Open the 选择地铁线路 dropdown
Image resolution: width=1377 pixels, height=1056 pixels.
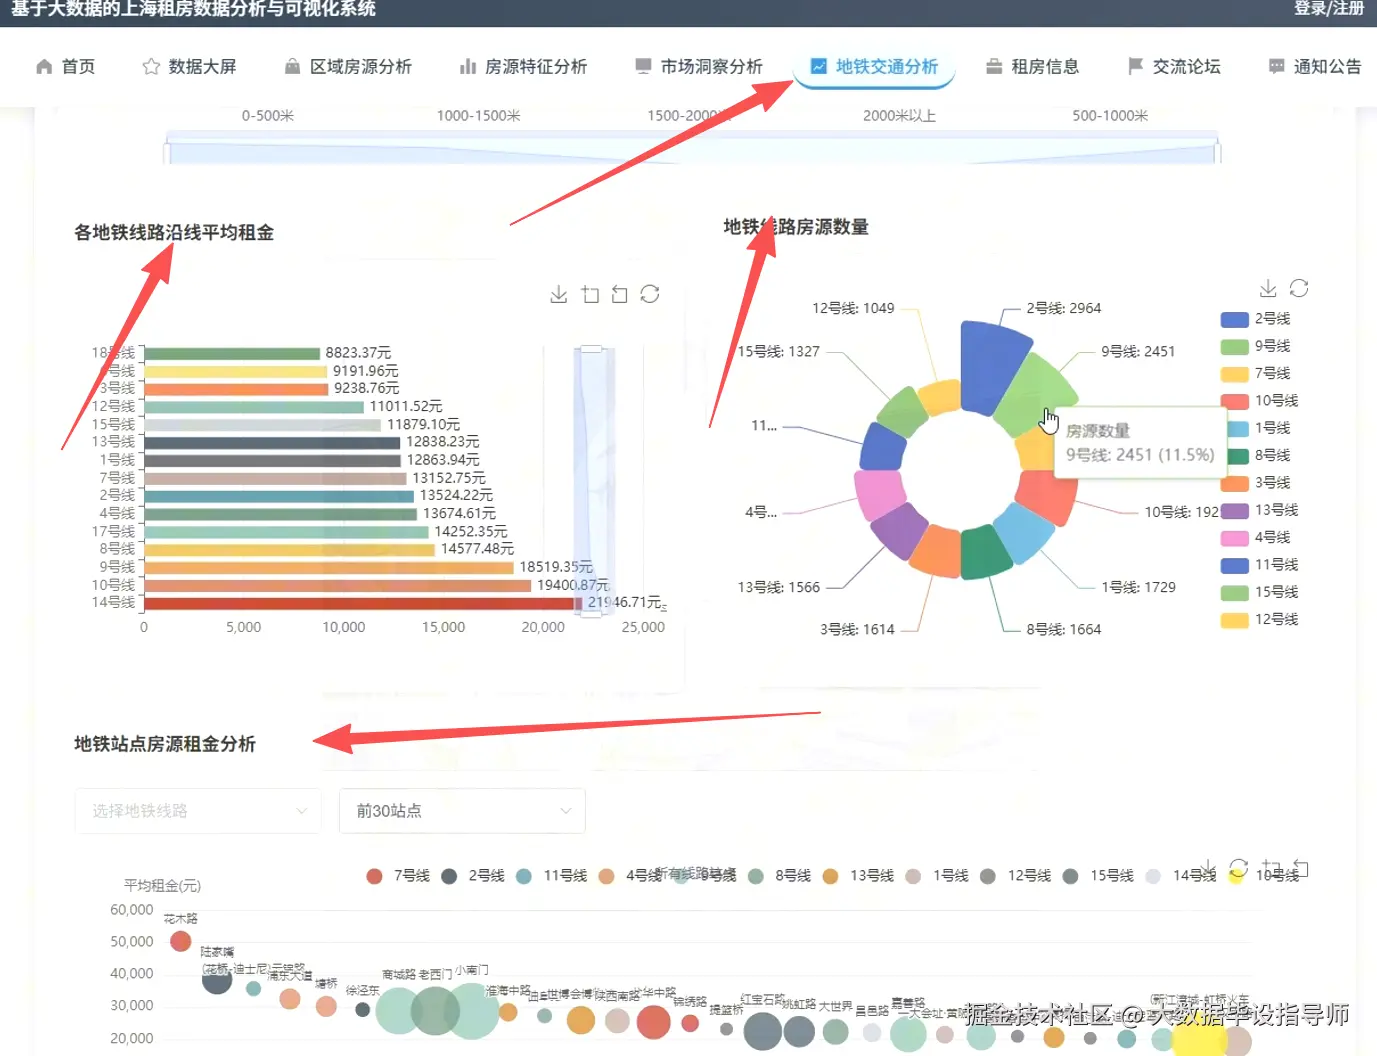point(197,811)
